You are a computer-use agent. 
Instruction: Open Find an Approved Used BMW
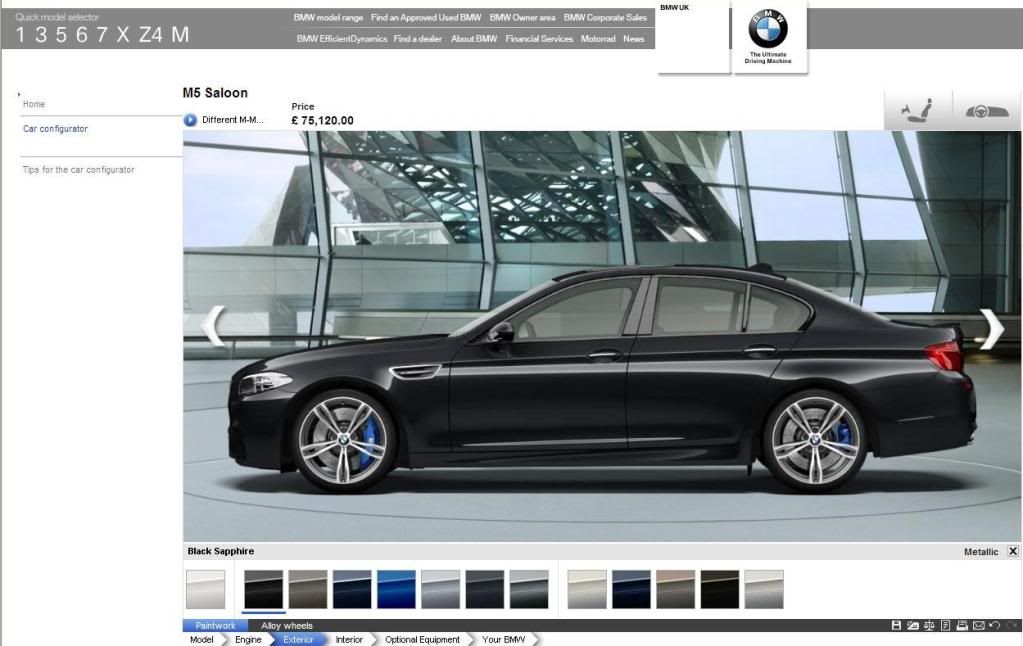click(x=426, y=18)
